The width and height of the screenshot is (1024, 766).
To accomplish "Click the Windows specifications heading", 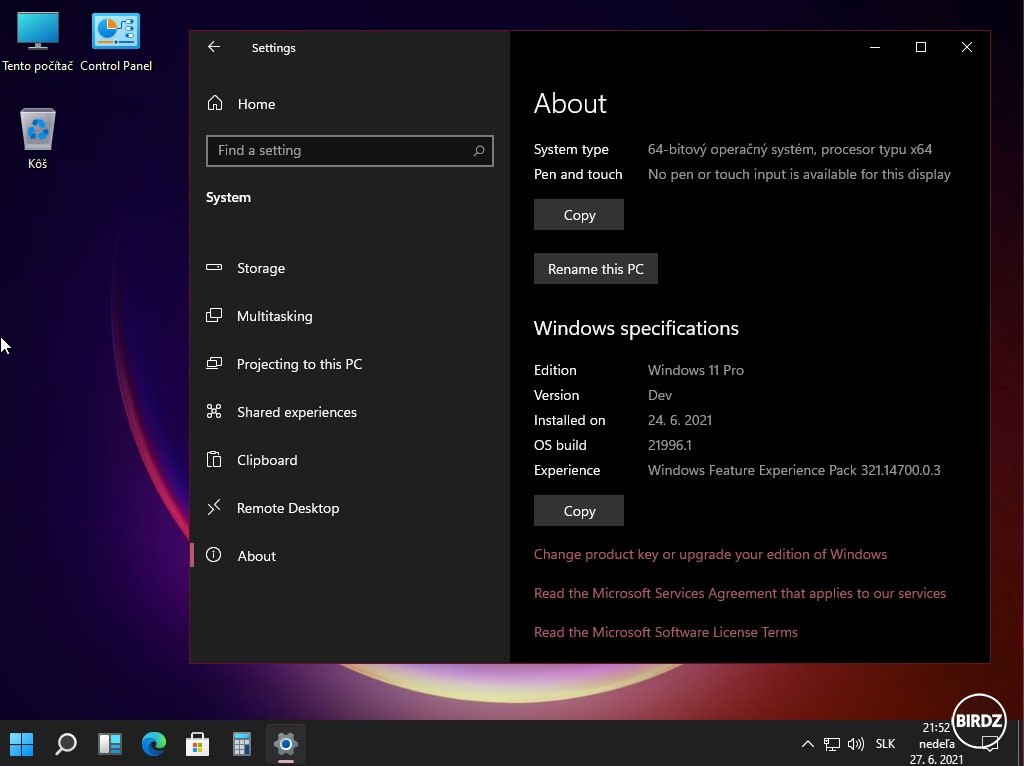I will (636, 328).
